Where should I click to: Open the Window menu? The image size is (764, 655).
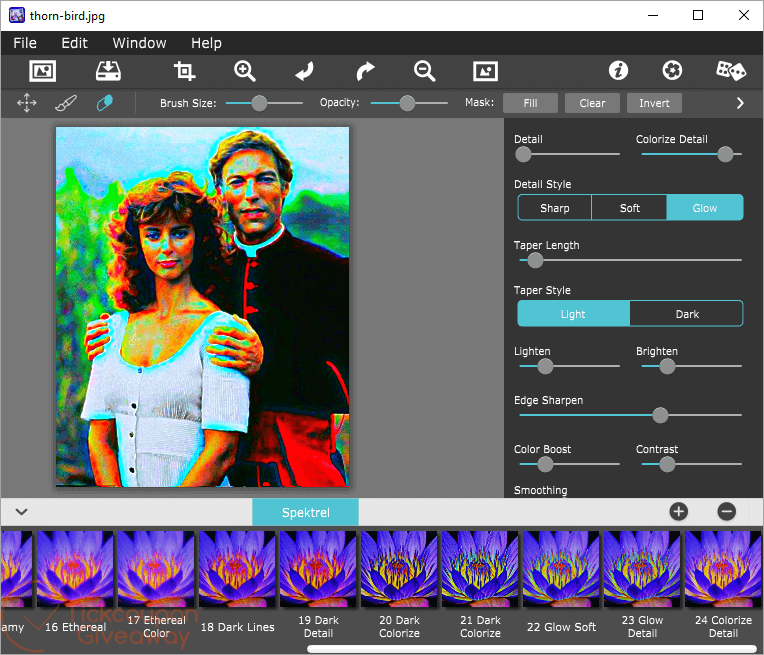pos(139,43)
